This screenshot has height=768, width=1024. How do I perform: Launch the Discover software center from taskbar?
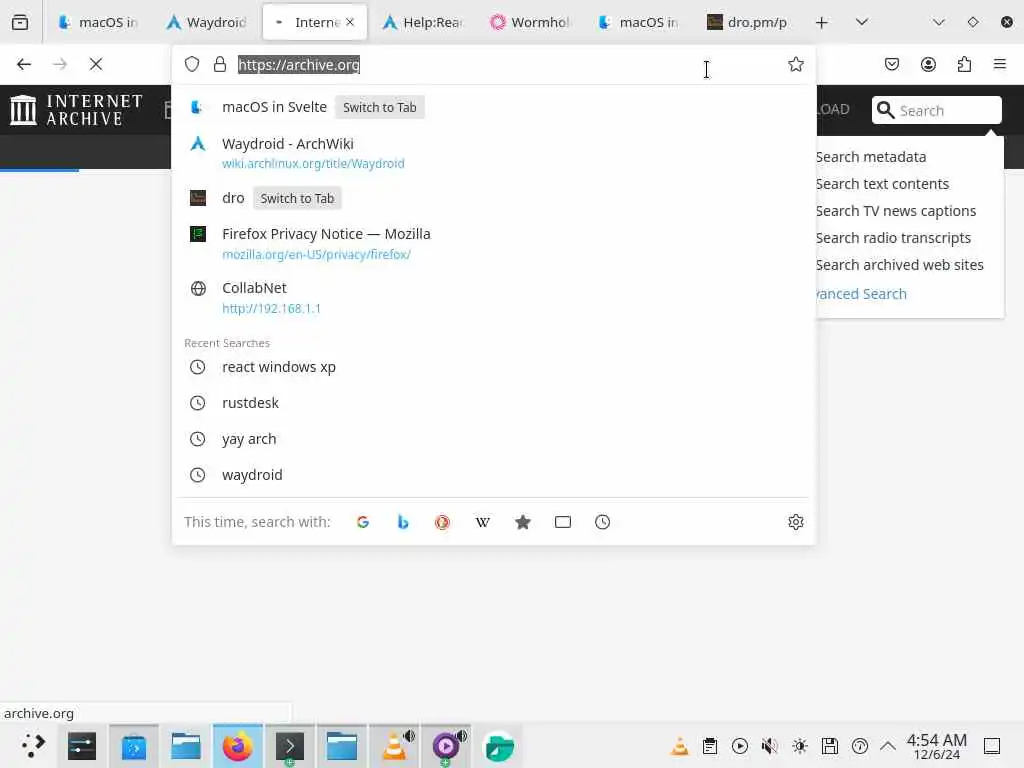(134, 746)
